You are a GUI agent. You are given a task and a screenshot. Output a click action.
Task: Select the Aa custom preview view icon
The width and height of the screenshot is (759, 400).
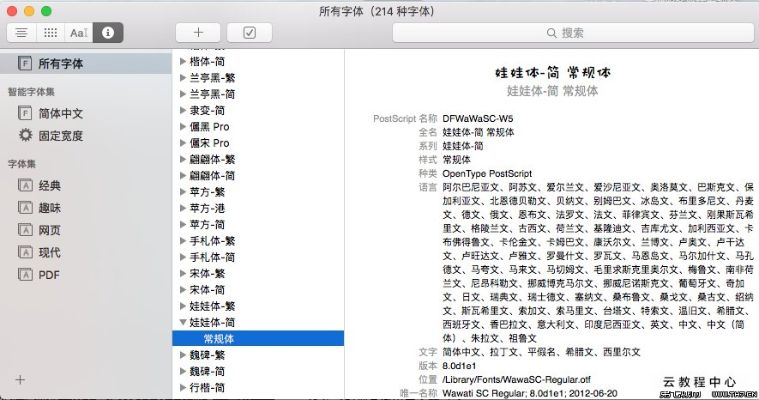(79, 32)
